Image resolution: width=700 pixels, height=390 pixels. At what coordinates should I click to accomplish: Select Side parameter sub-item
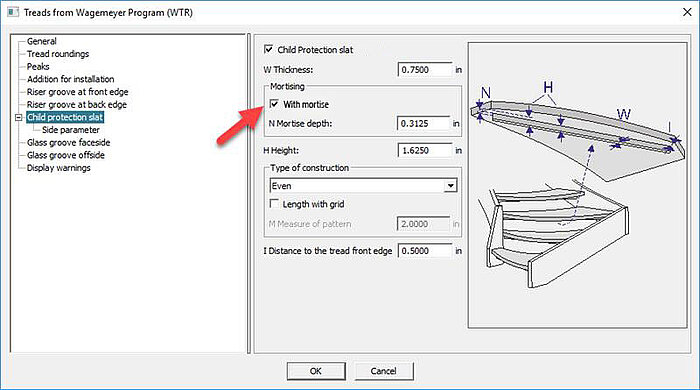click(x=71, y=130)
